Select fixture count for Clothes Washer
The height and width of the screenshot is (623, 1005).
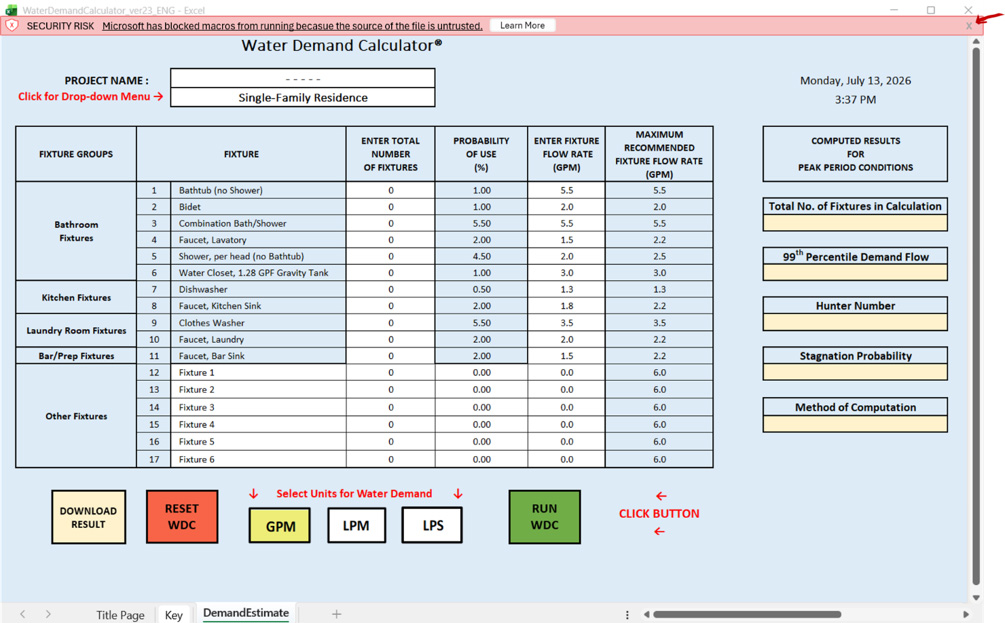pos(390,323)
